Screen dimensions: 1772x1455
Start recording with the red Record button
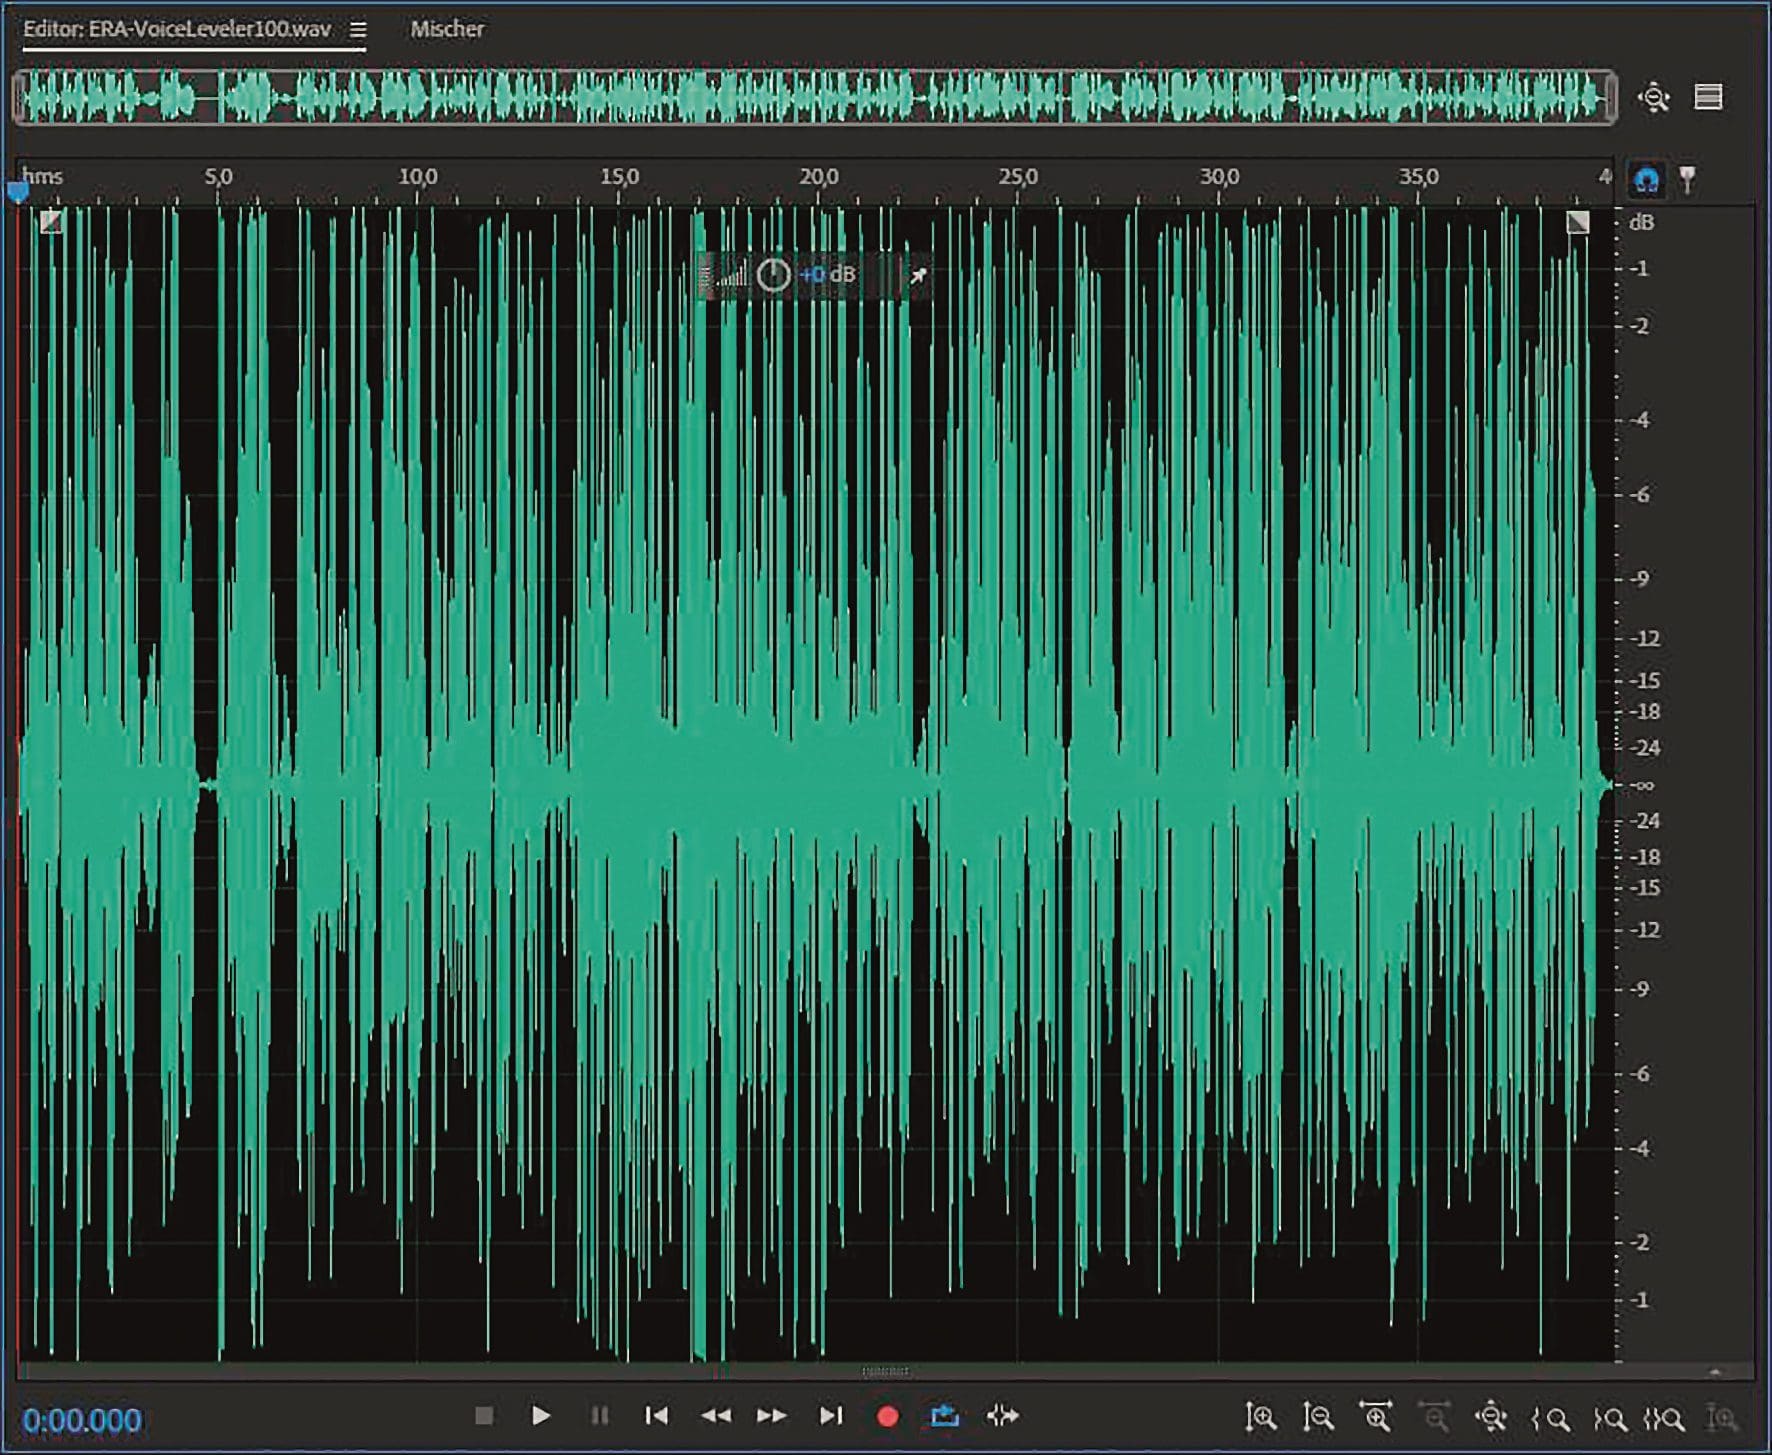coord(887,1416)
